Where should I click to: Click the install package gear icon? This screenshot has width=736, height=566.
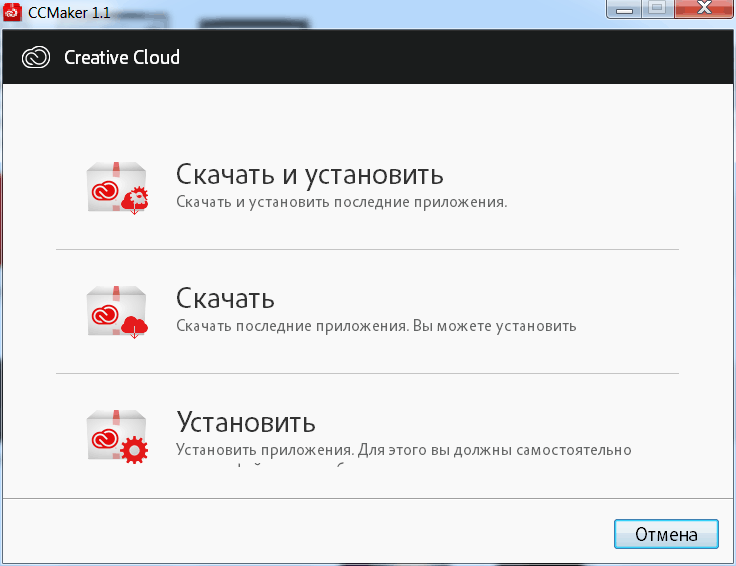[117, 436]
